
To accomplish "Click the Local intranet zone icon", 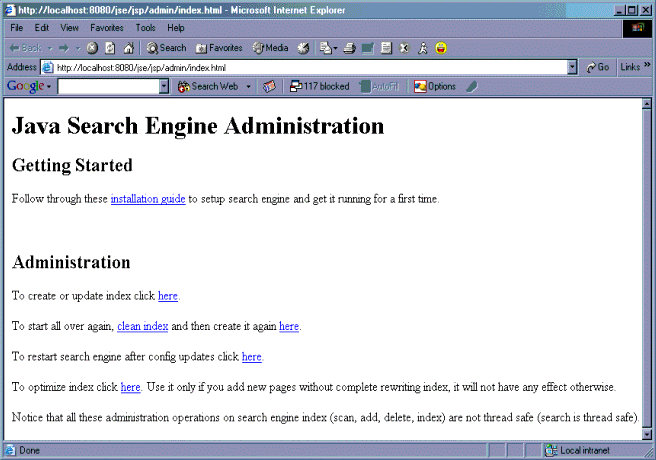I will (x=551, y=450).
